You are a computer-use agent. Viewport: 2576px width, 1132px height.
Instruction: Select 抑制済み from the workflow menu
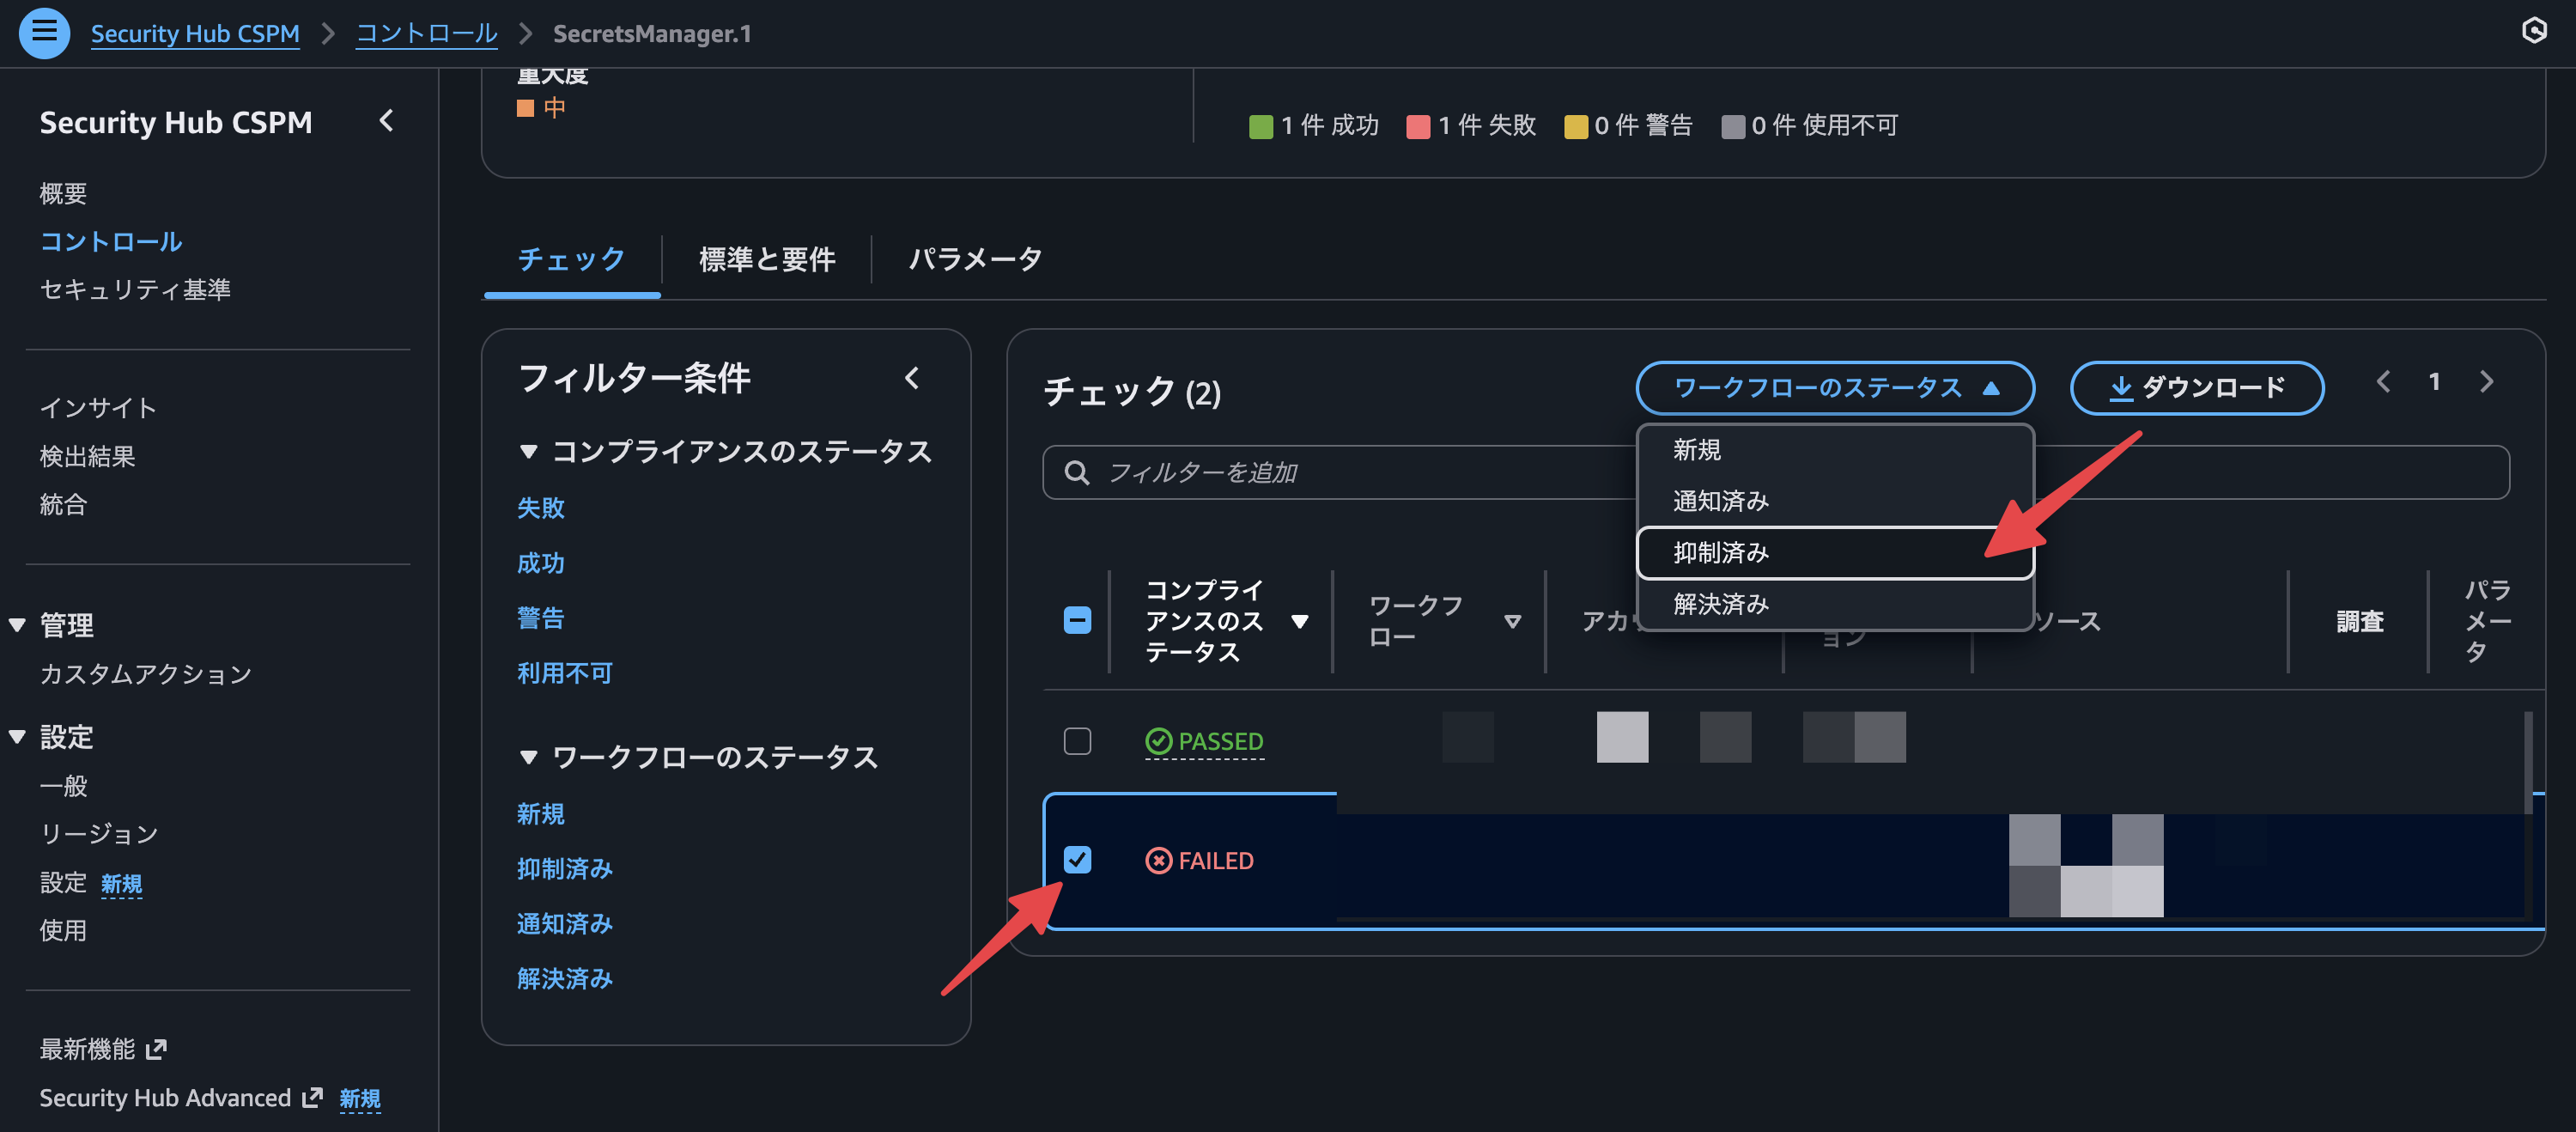click(1719, 552)
